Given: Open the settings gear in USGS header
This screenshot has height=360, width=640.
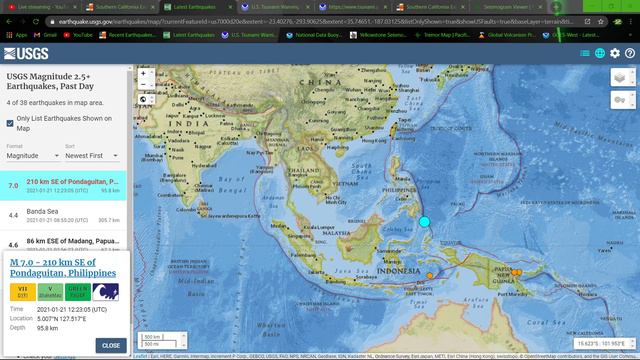Looking at the screenshot, I should coord(615,53).
